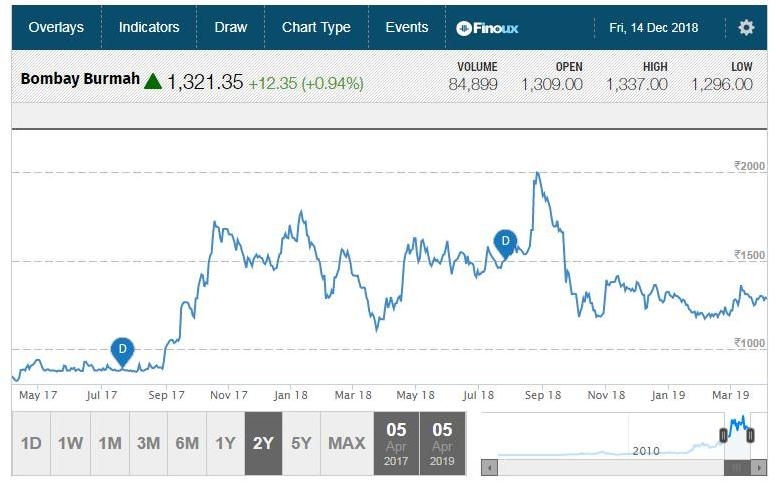Click the 2010 label in navigator
Screen dimensions: 776x489
[646, 450]
